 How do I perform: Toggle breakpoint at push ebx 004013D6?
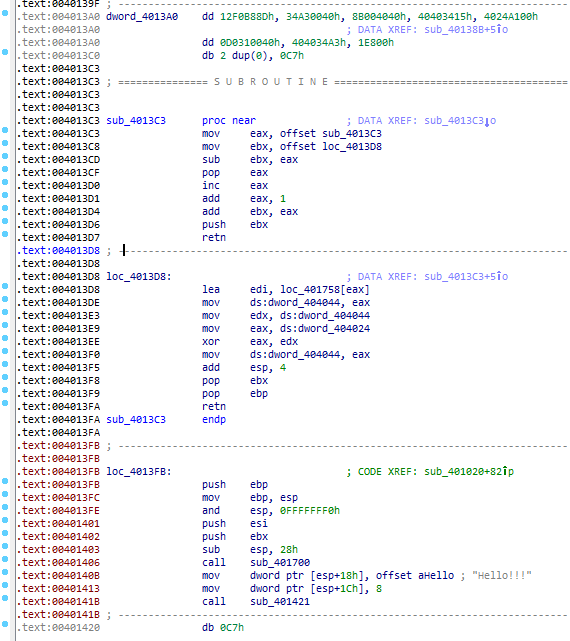5,221
